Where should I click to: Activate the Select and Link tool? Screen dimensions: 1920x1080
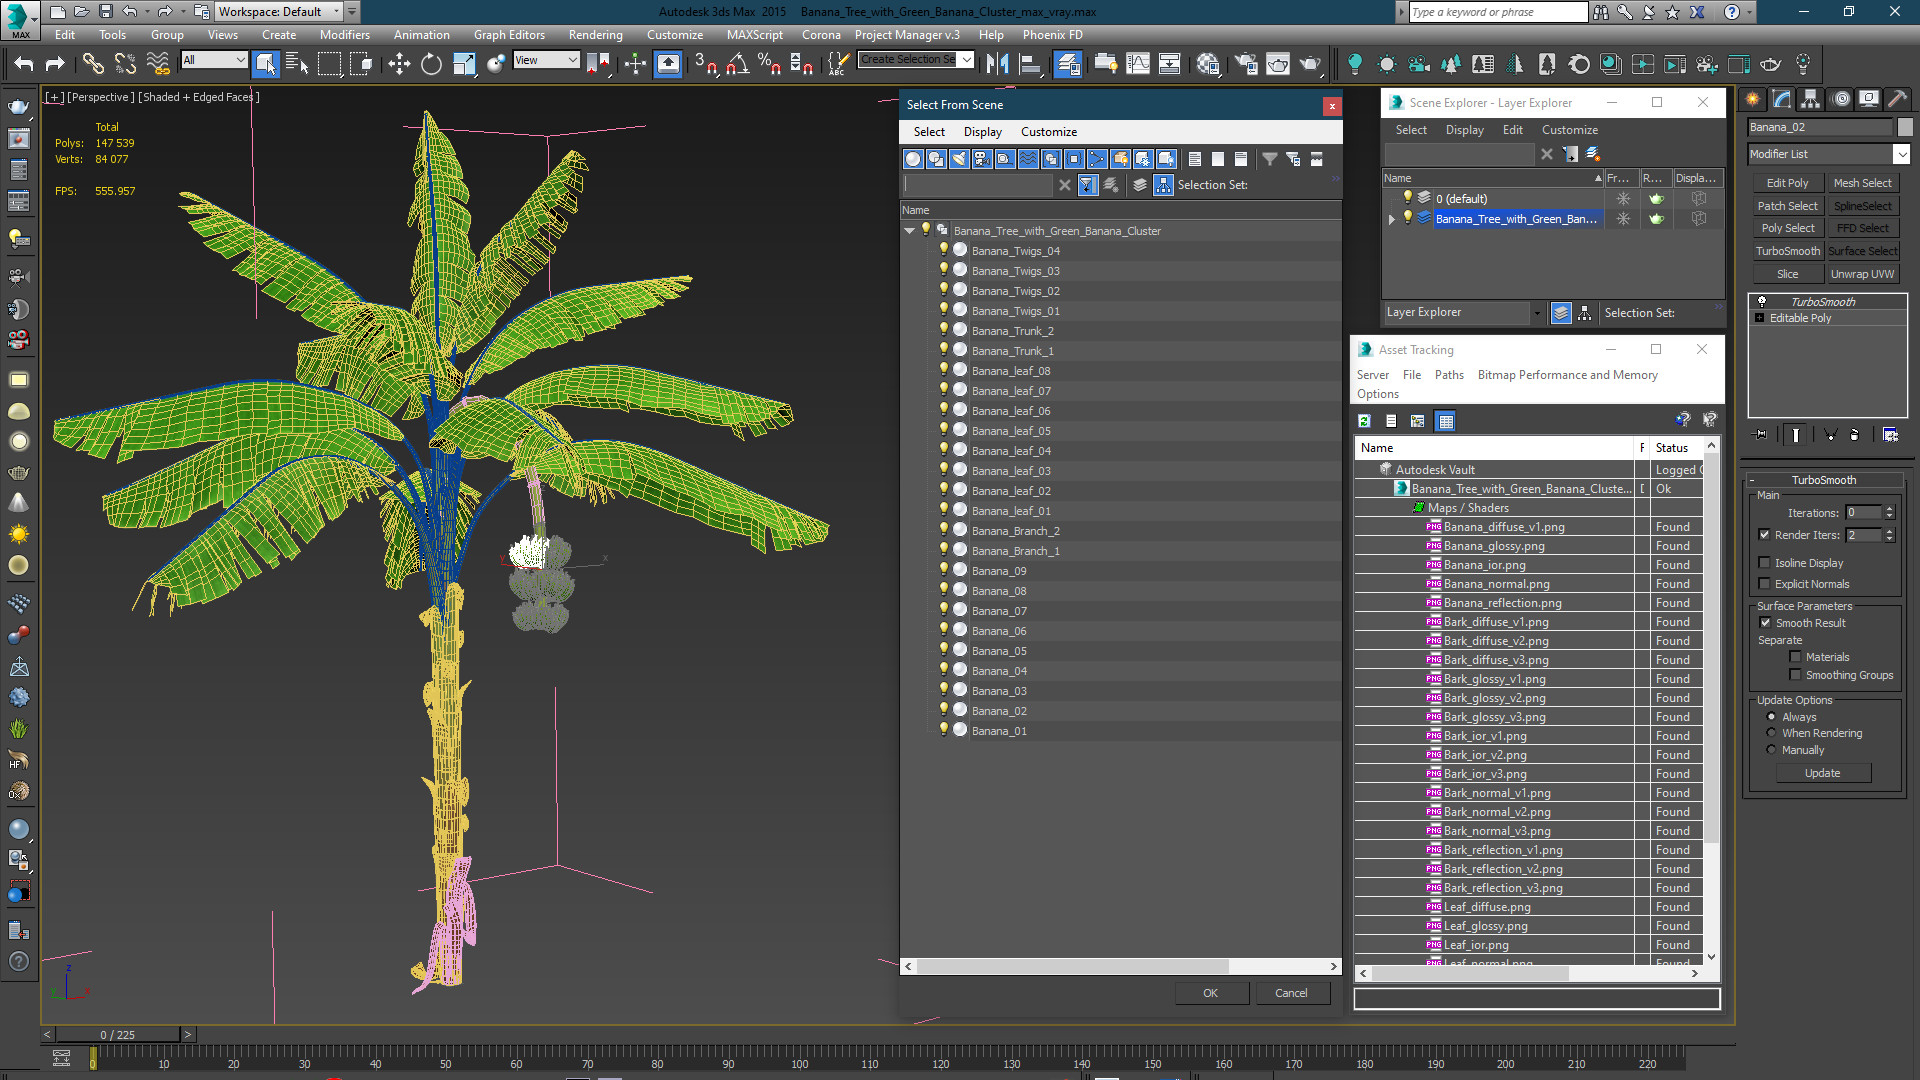click(x=93, y=64)
